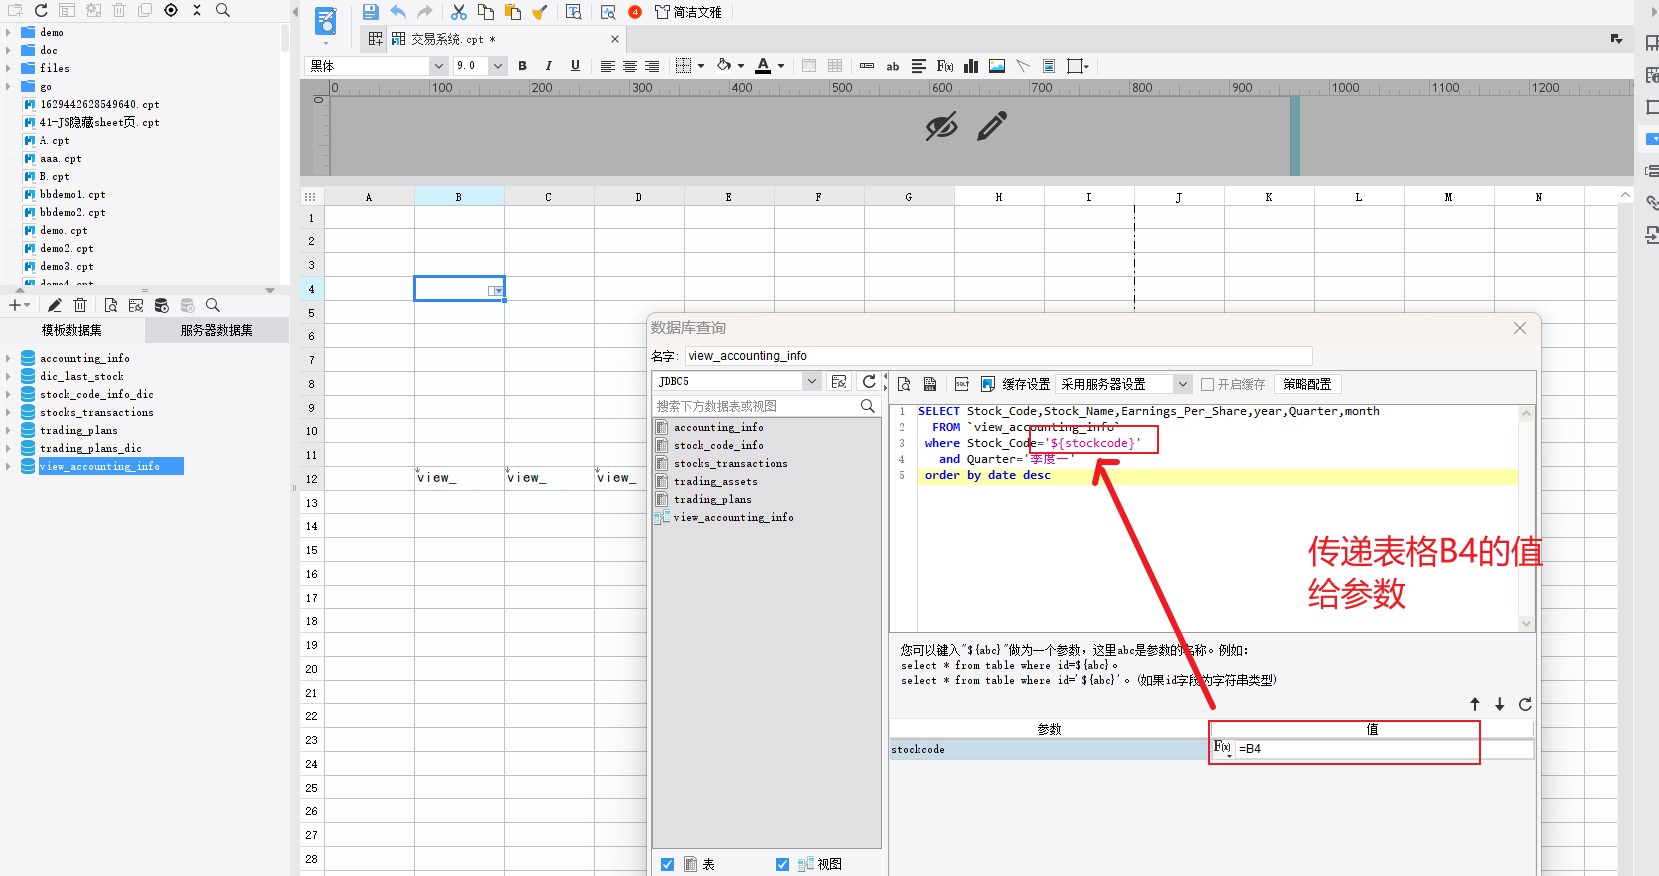Uncheck the 视图 views checkbox

(x=782, y=864)
